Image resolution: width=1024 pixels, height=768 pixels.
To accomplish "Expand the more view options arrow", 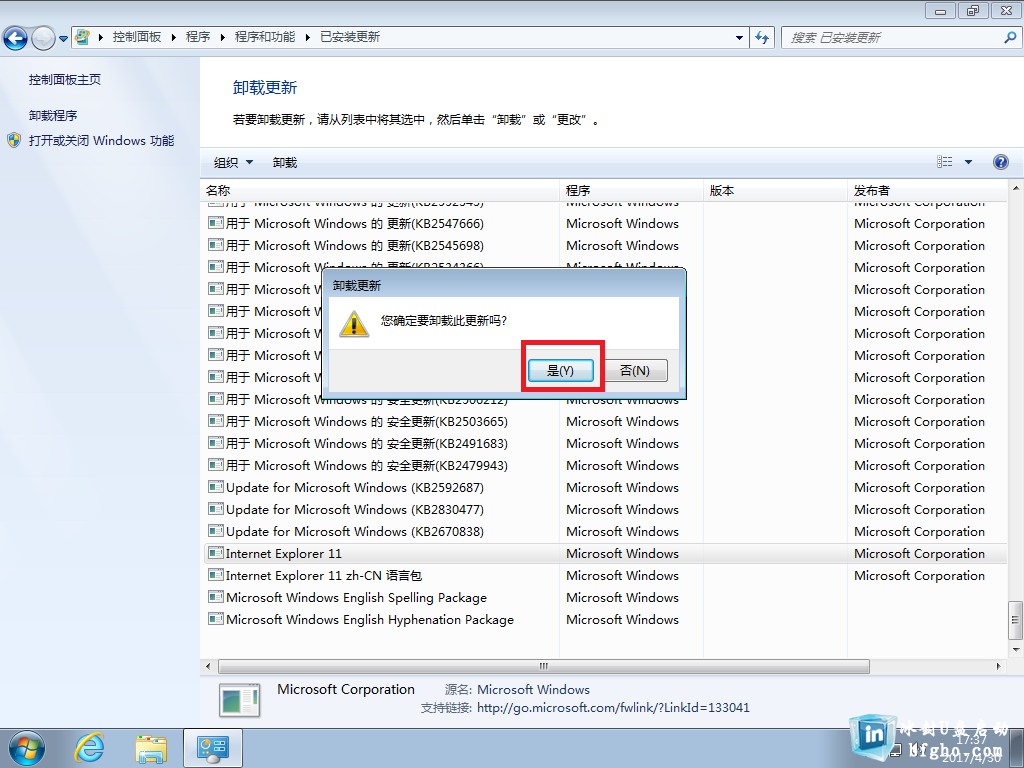I will (x=968, y=162).
